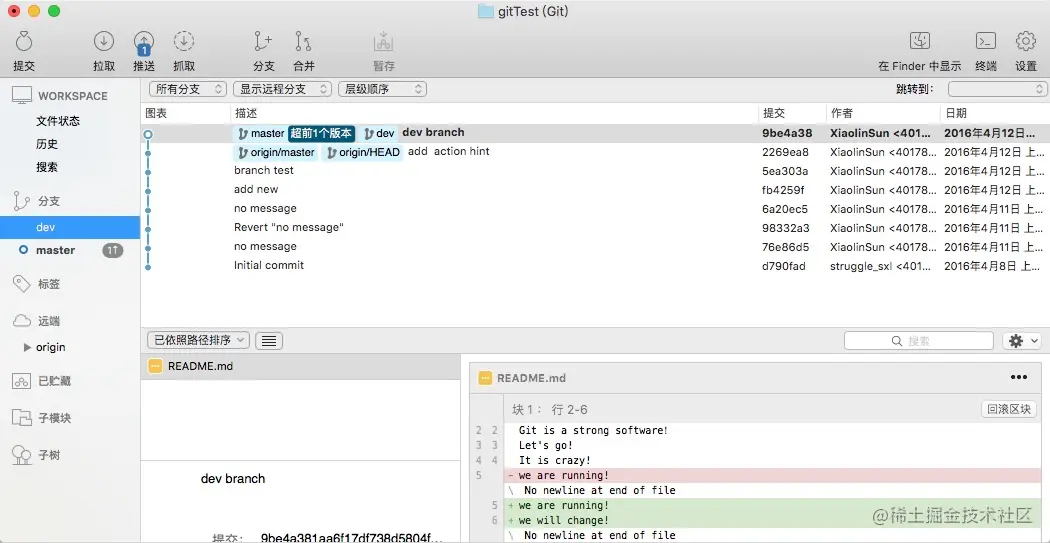Screen dimensions: 1050x543
Task: Open the Terminal (终端) toolbar icon
Action: coord(986,42)
